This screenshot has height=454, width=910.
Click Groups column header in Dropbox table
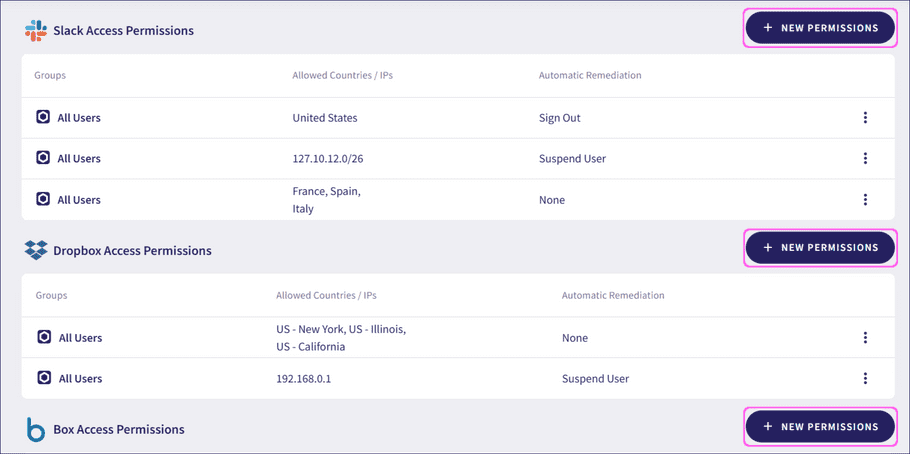(x=52, y=295)
